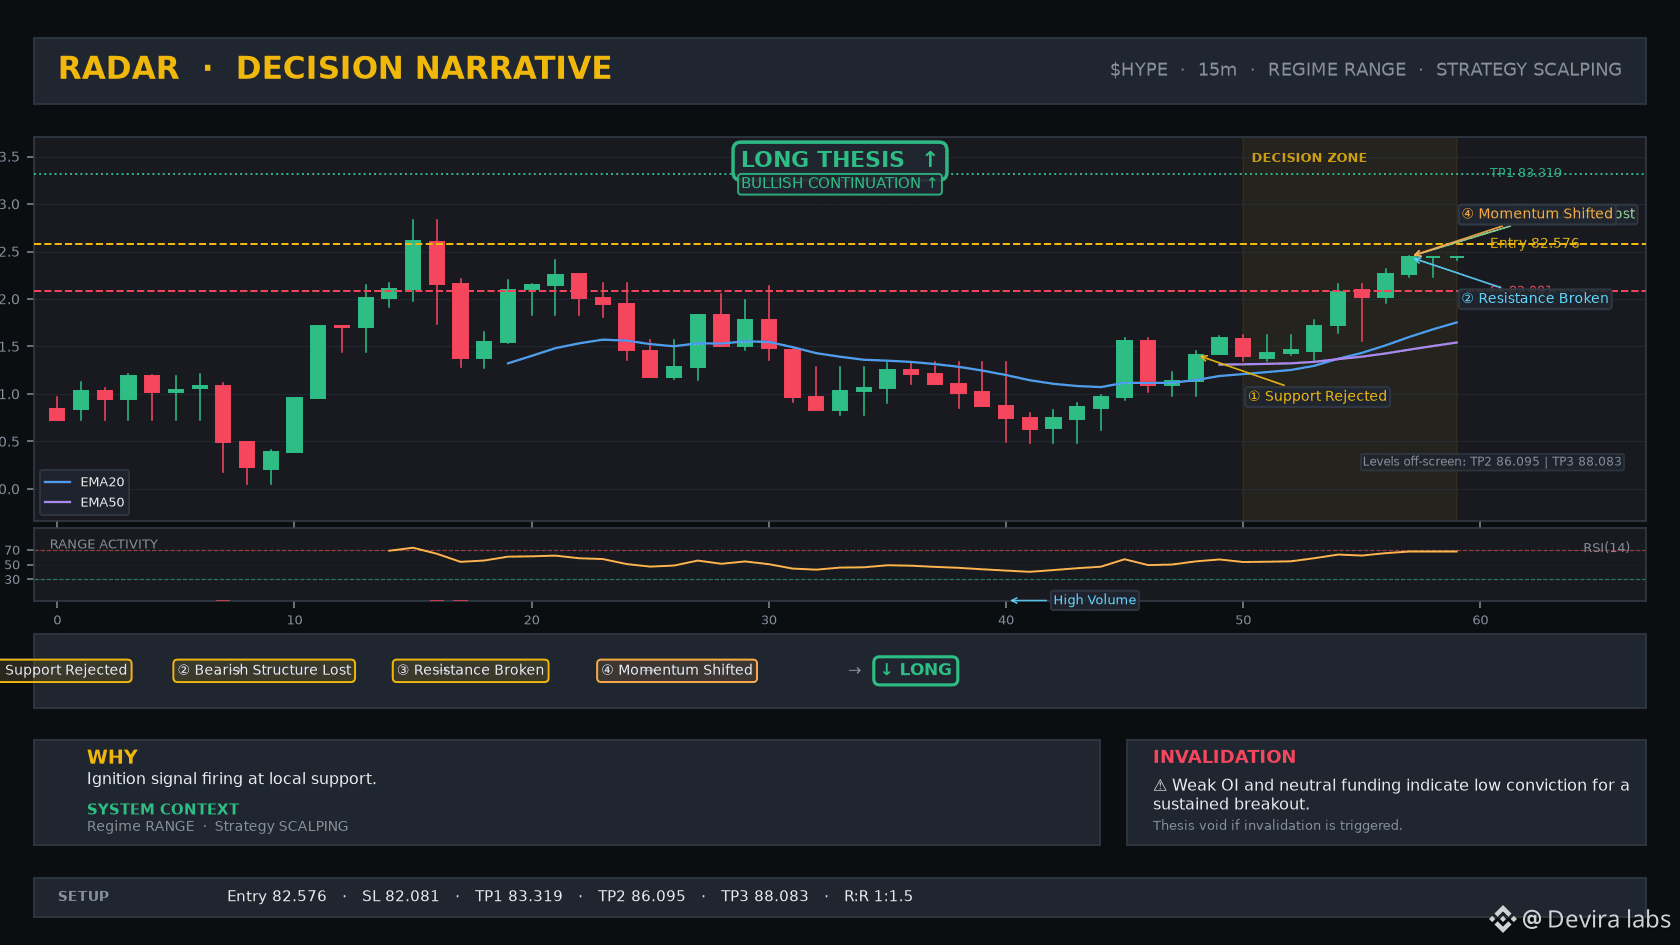Screen dimensions: 1680x945
Task: Click the EMA50 purple line legend swatch
Action: pos(58,503)
